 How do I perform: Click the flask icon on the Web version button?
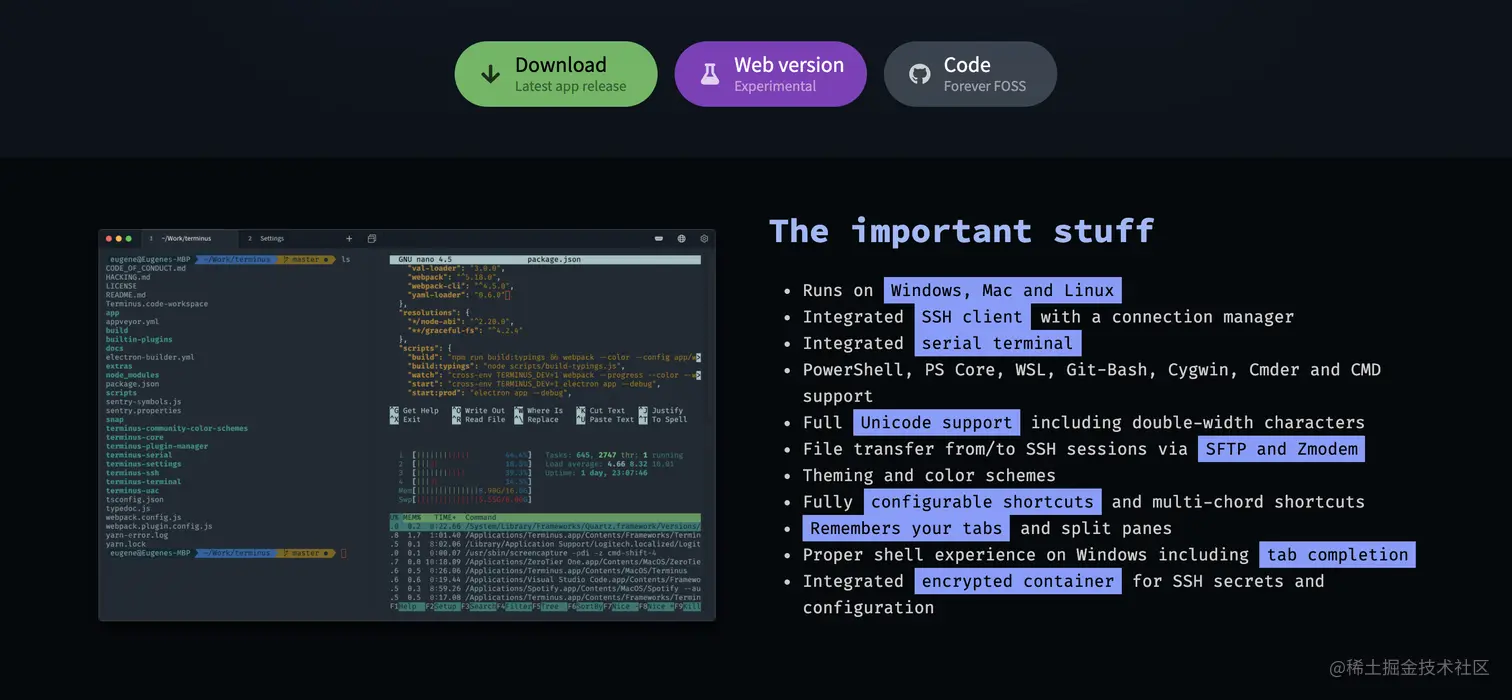coord(710,73)
